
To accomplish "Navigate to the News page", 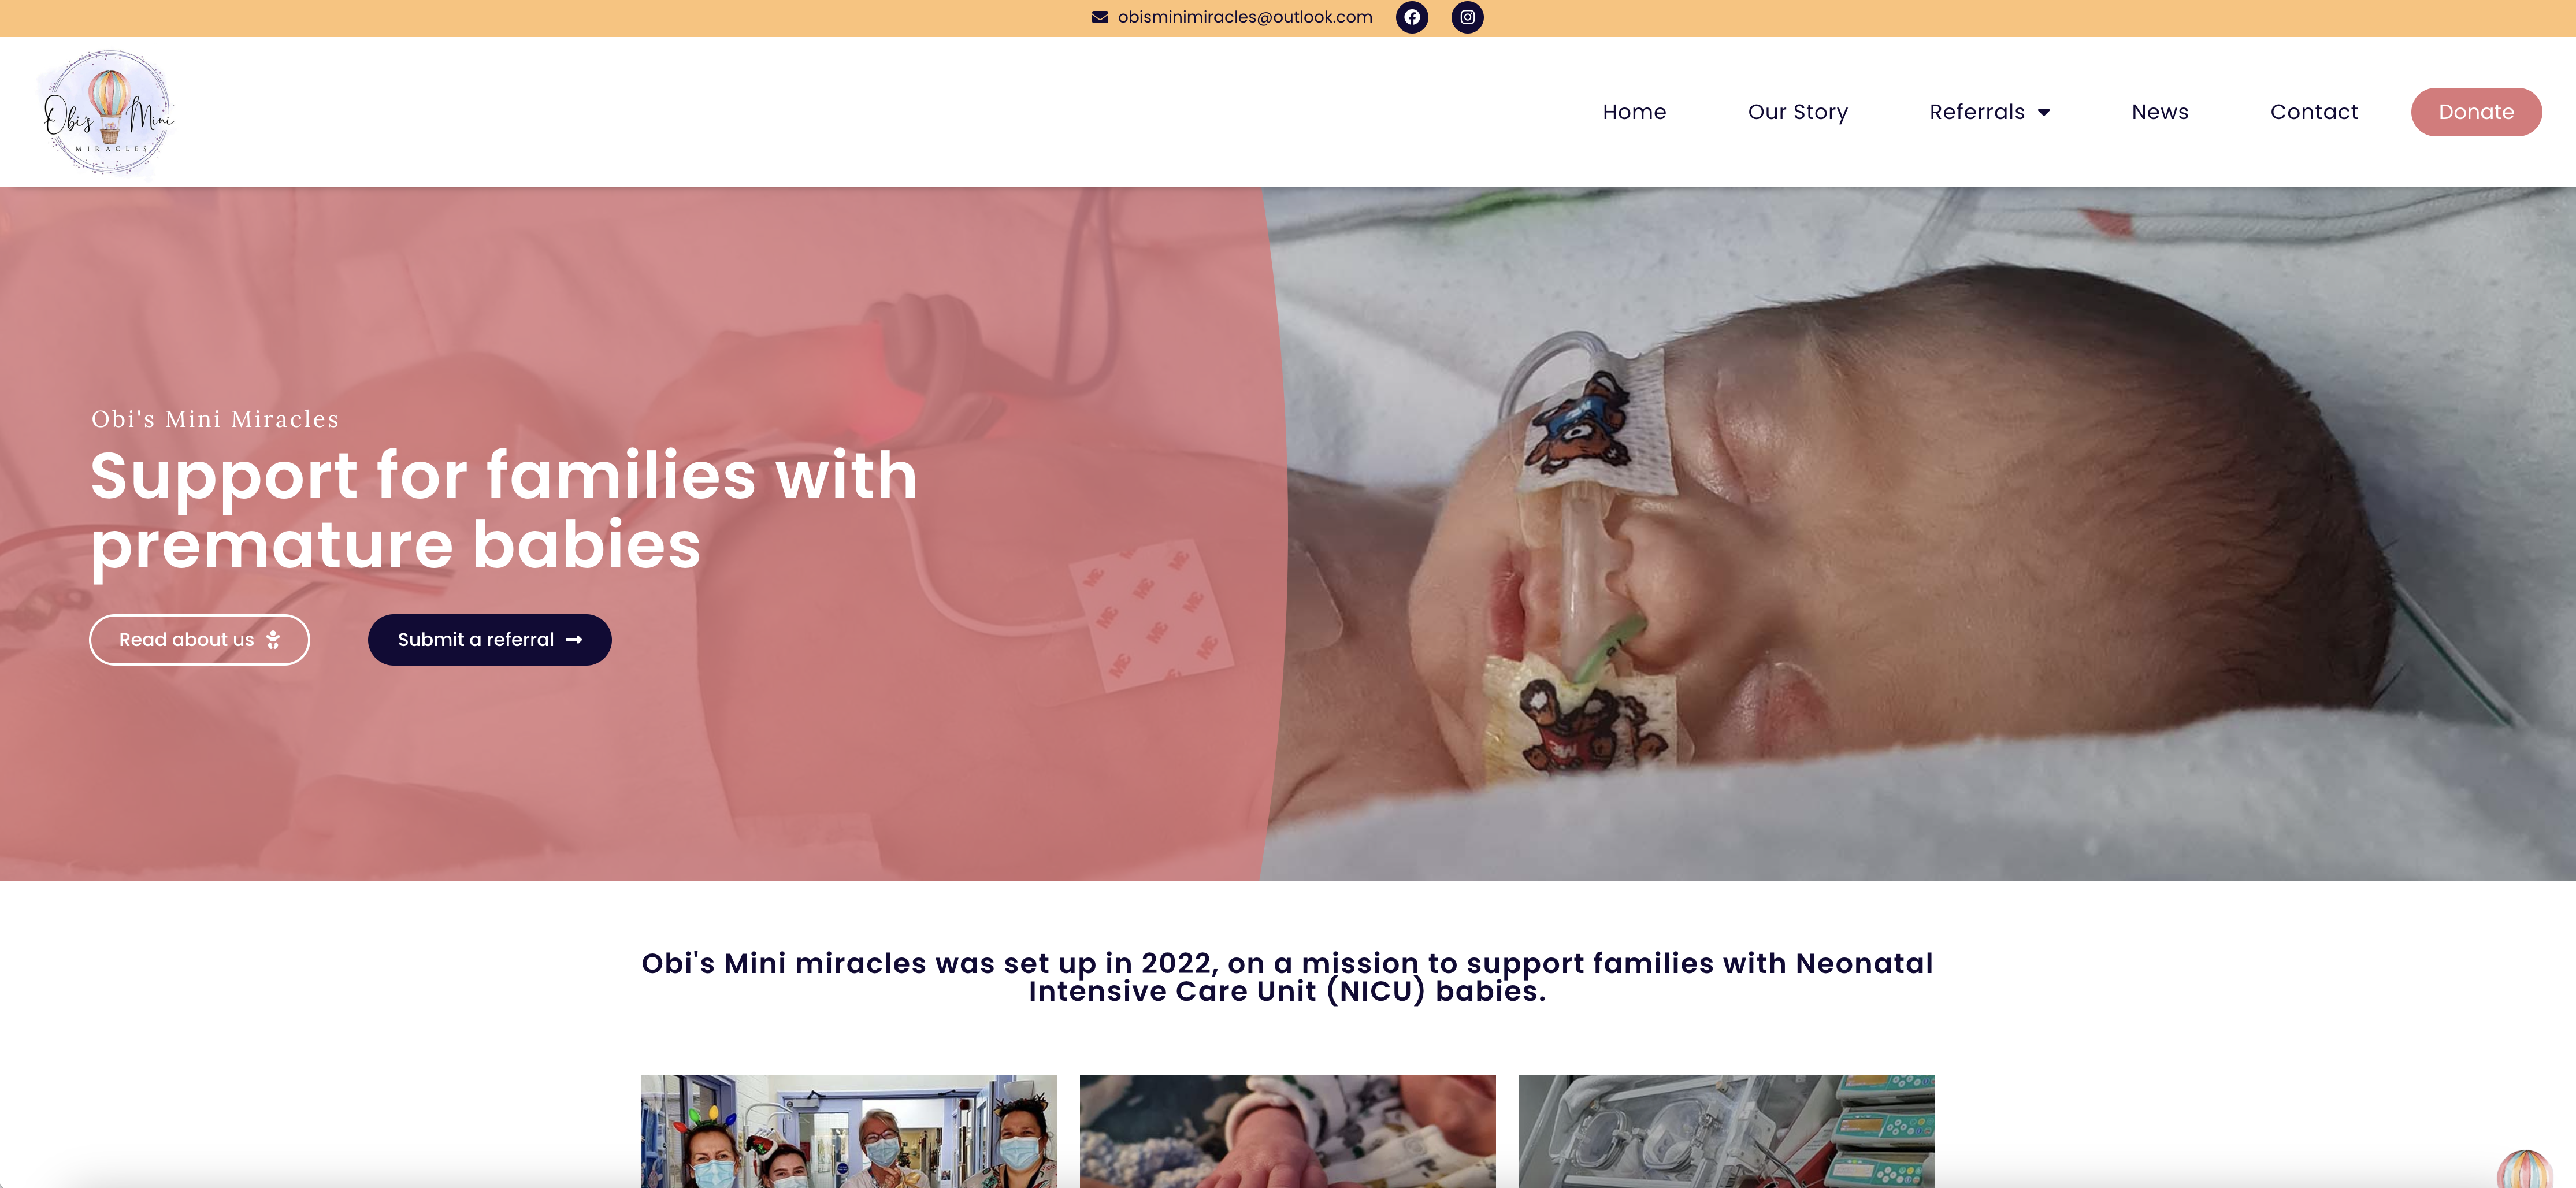I will [2160, 112].
